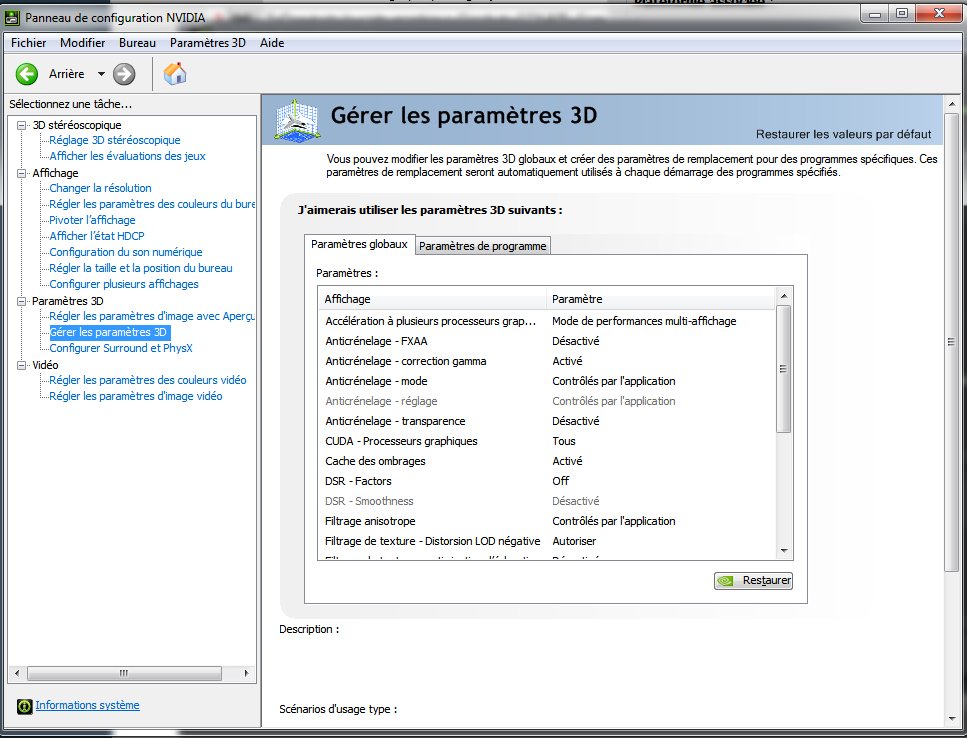Screen dimensions: 967x738
Task: Open the Home page house icon
Action: tap(175, 73)
